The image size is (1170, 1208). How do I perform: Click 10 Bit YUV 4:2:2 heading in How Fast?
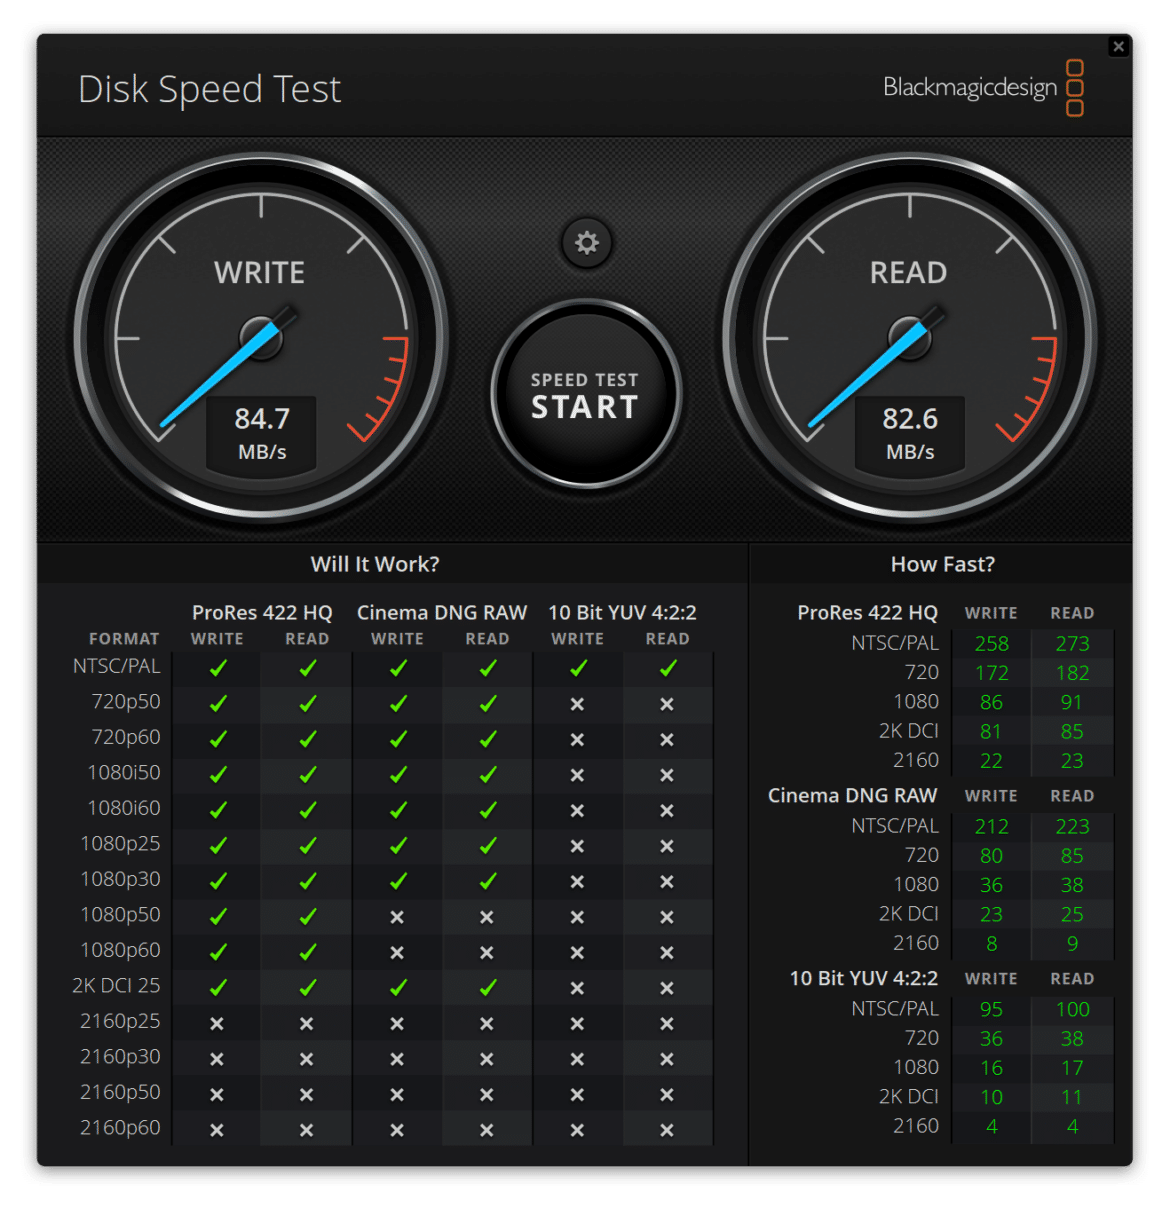[x=864, y=978]
